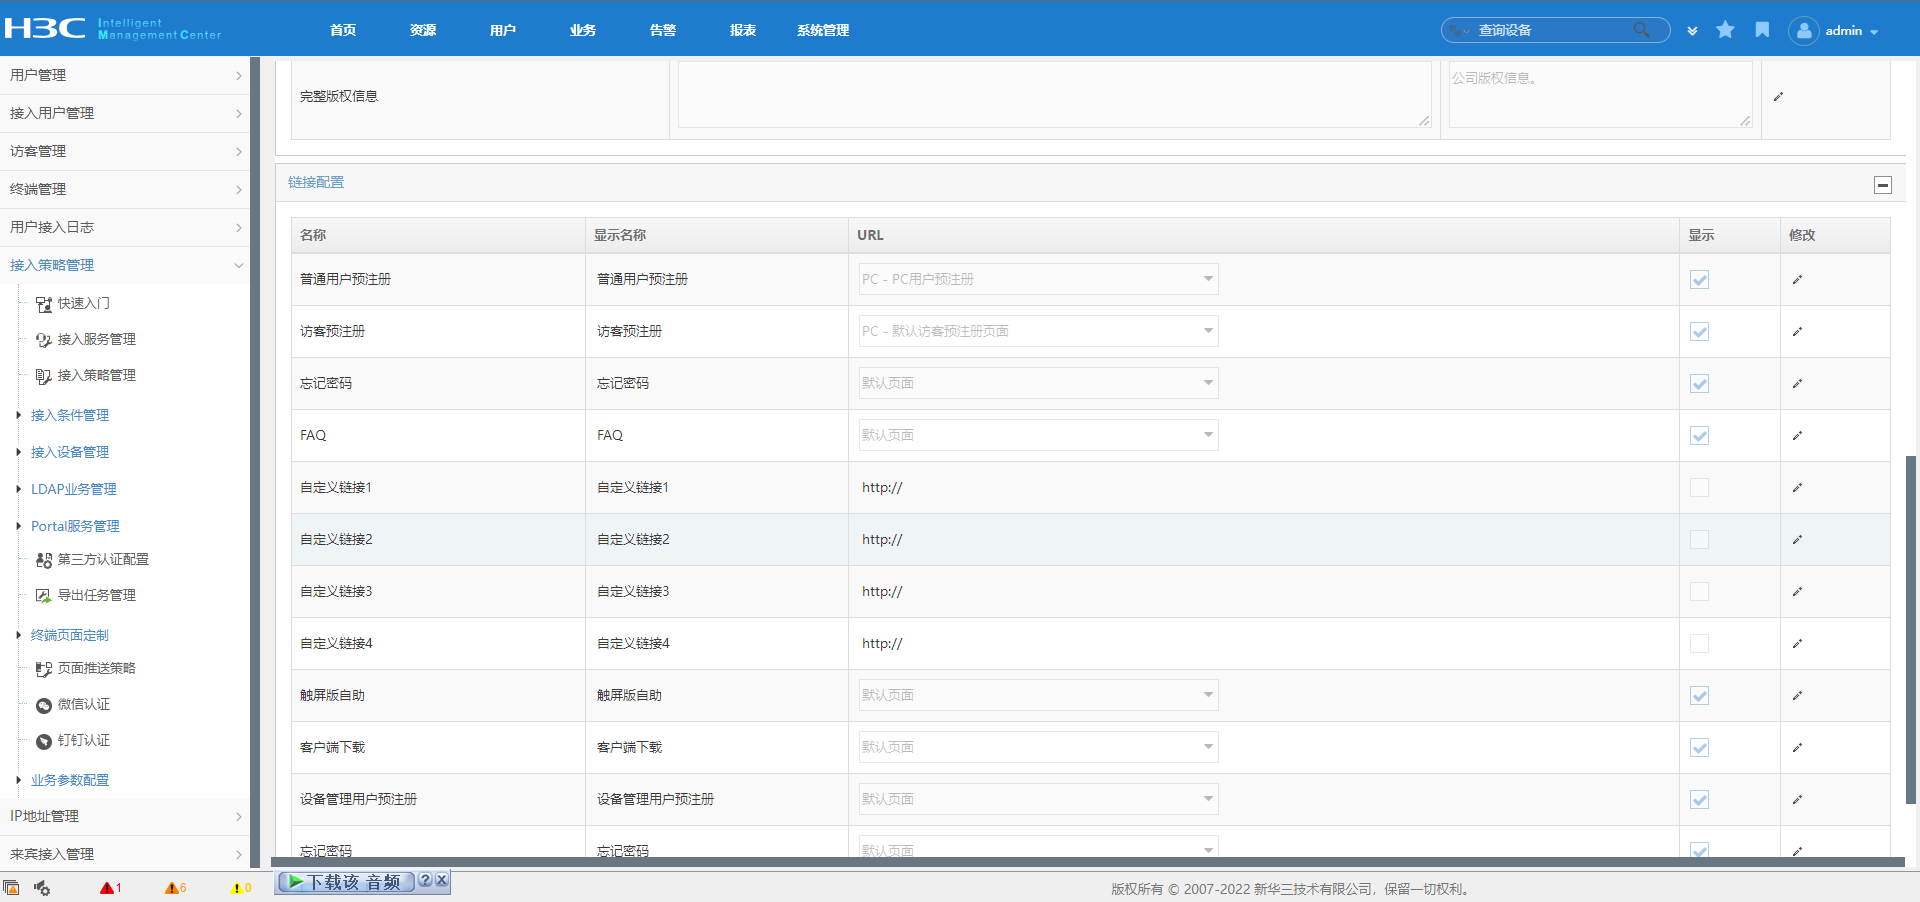
Task: Open URL dropdown for 客户端下载
Action: point(1038,747)
